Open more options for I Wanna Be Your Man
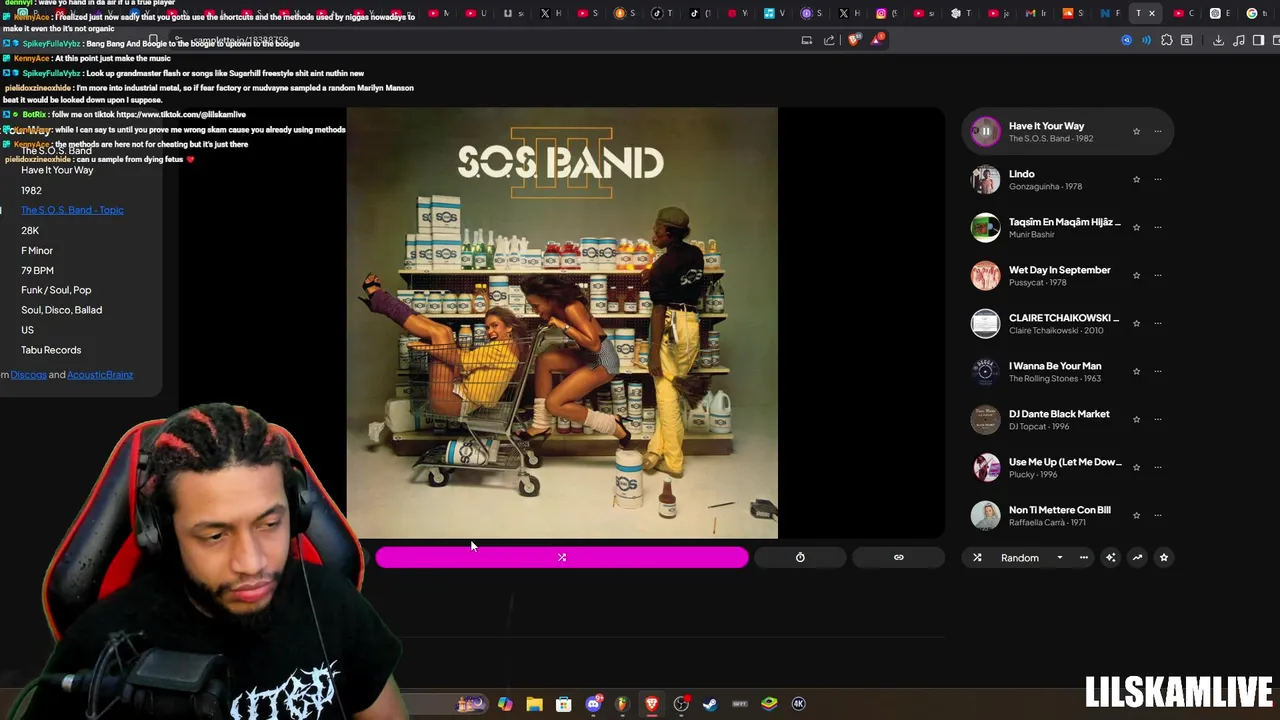Image resolution: width=1280 pixels, height=720 pixels. [x=1158, y=371]
